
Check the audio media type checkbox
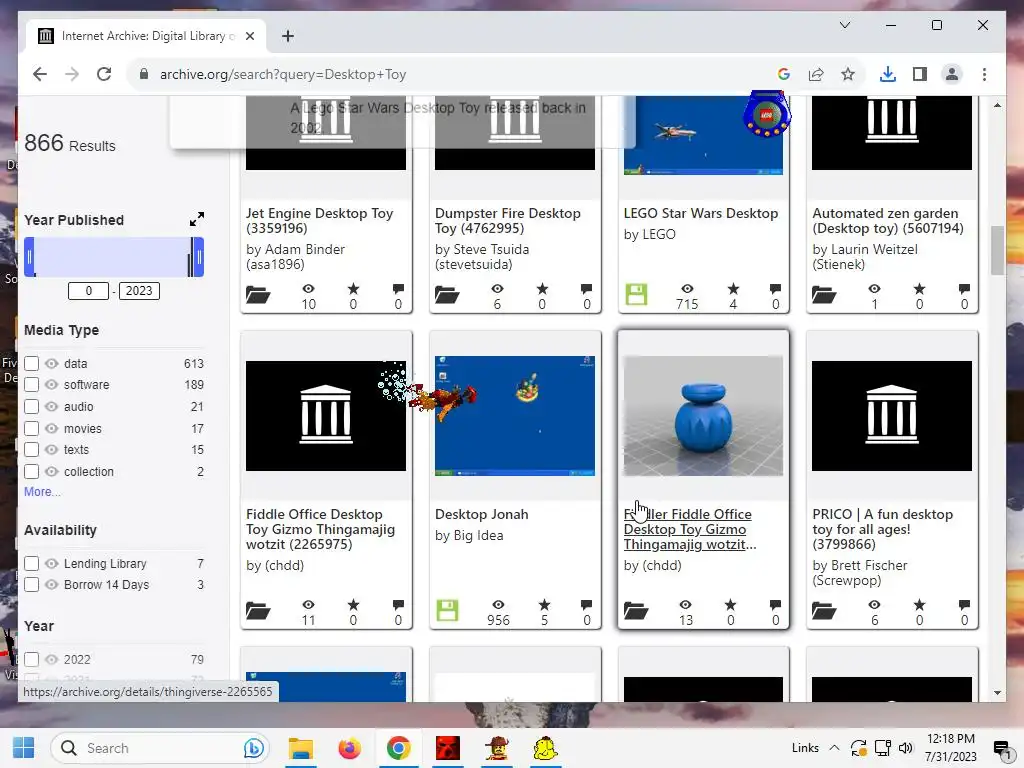pyautogui.click(x=31, y=407)
